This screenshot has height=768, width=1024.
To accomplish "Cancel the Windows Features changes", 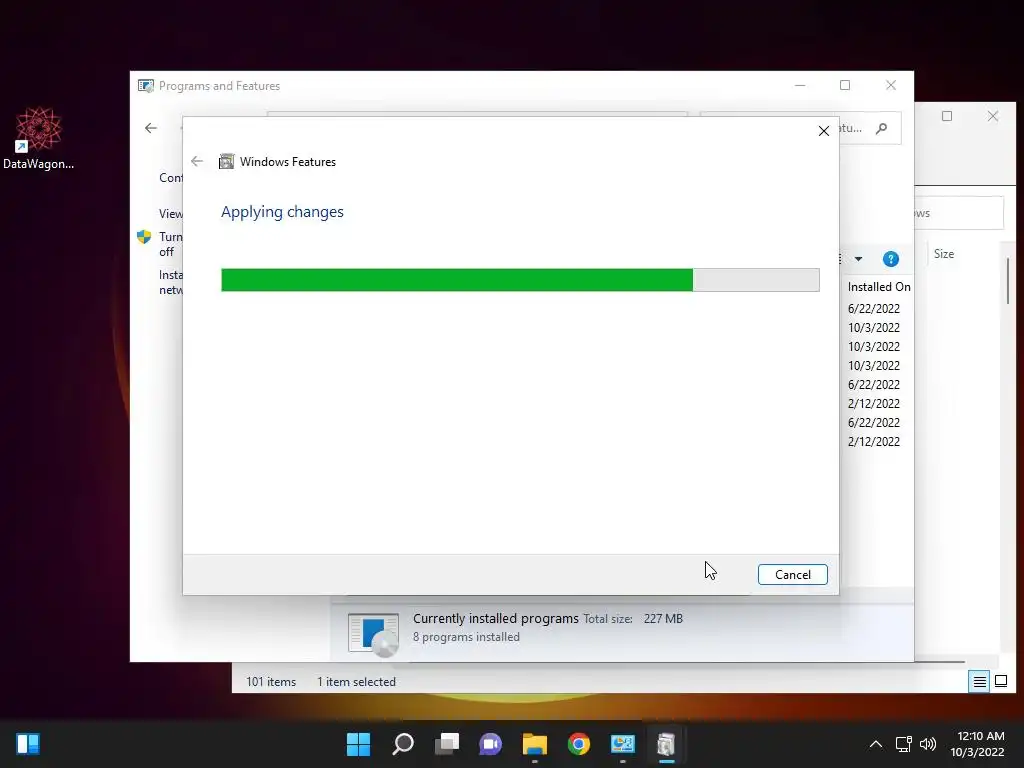I will (x=792, y=575).
